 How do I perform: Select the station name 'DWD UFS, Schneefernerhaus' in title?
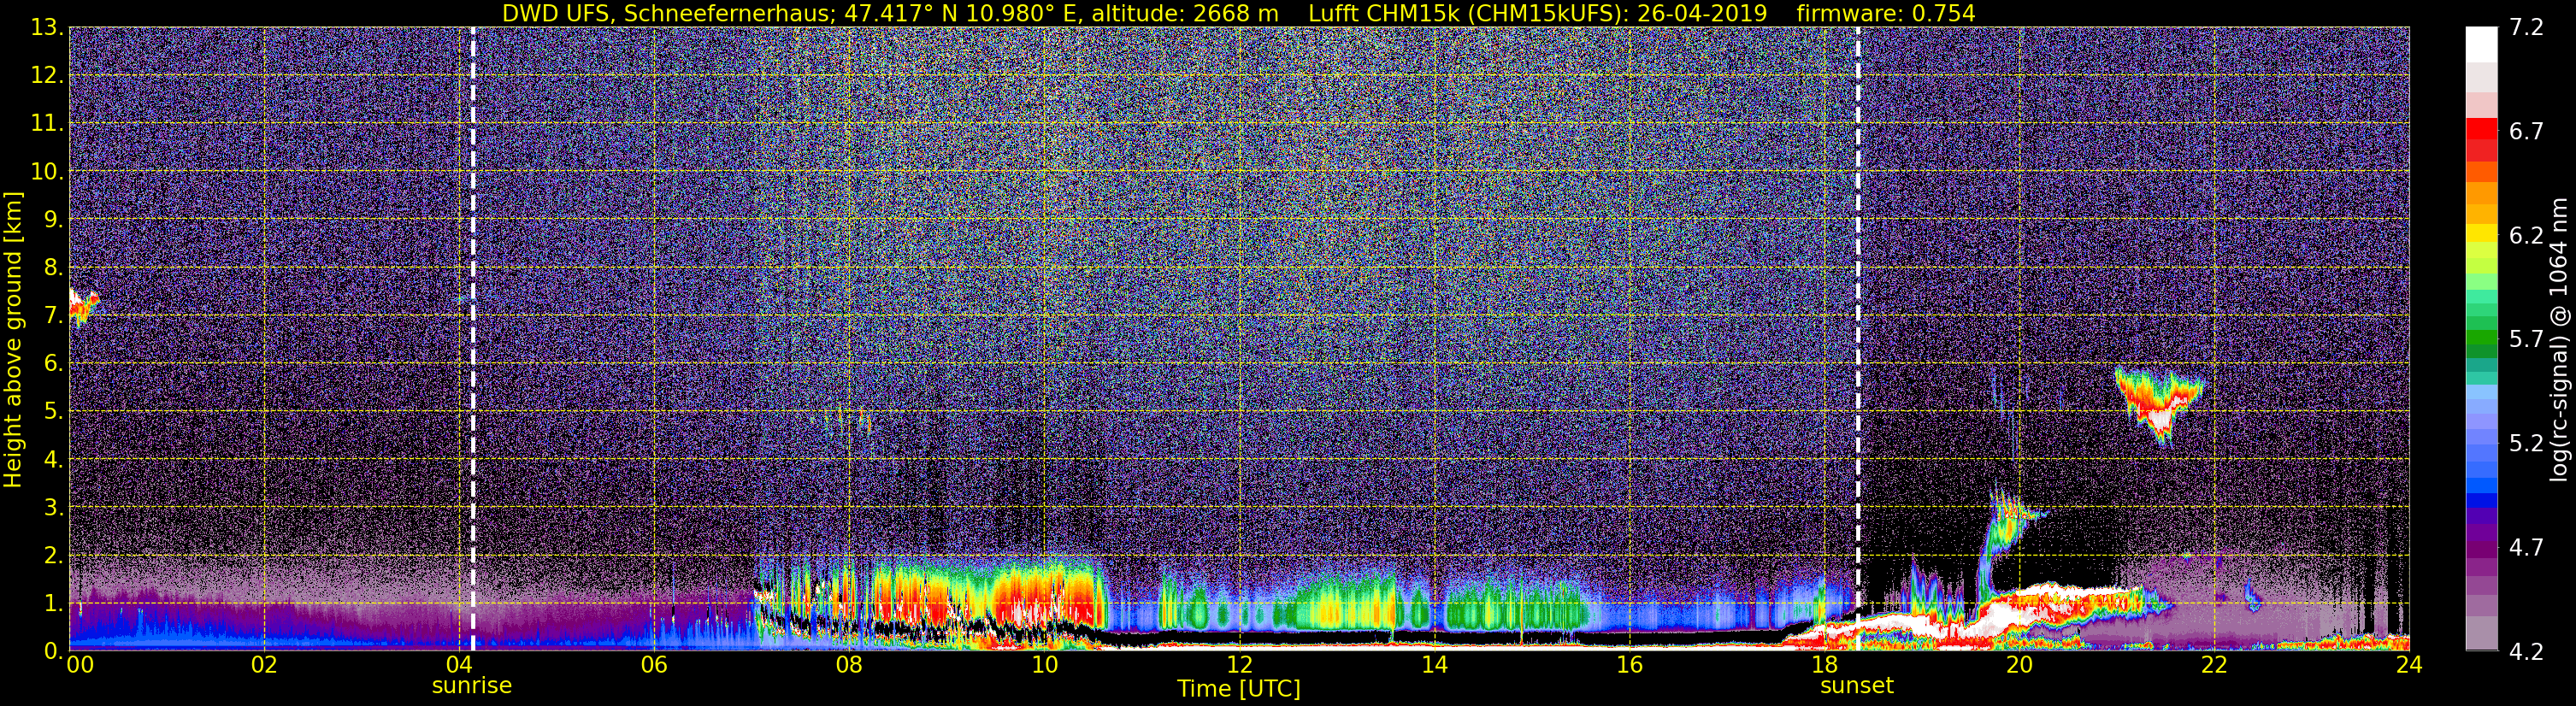[x=666, y=14]
